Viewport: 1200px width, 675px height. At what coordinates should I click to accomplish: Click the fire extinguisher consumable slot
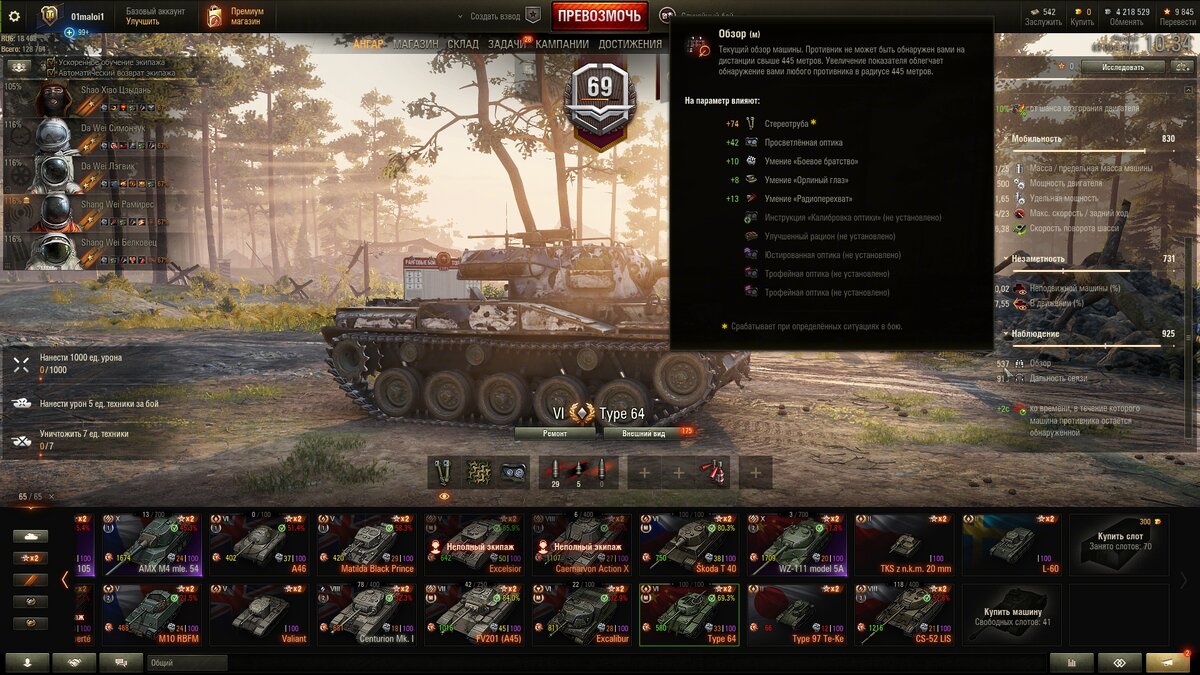pyautogui.click(x=712, y=472)
